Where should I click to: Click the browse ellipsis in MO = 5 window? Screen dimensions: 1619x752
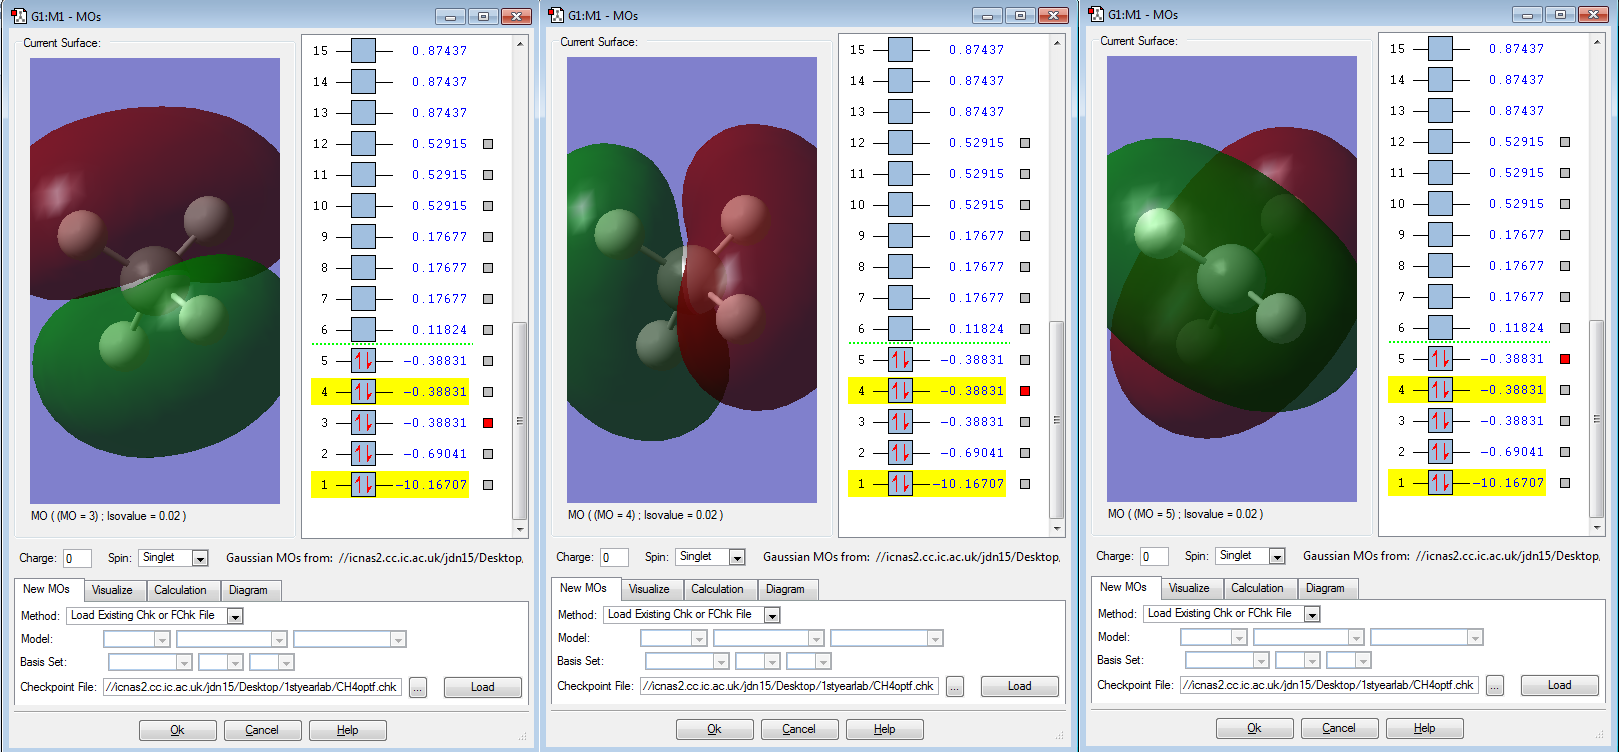coord(1495,686)
